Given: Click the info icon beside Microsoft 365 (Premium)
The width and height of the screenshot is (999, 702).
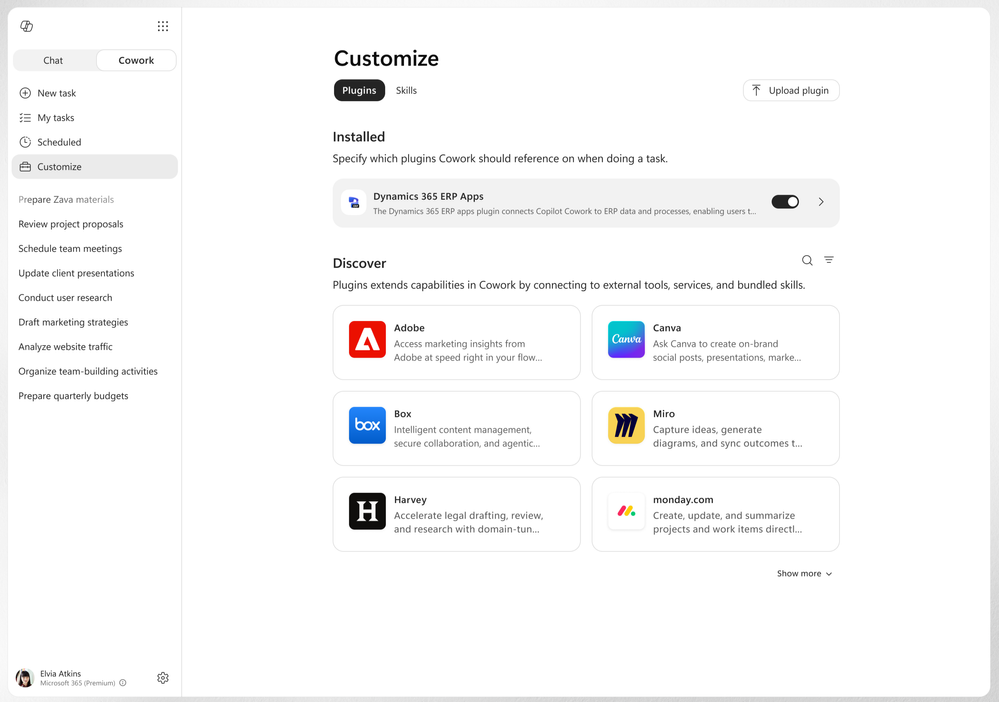Looking at the screenshot, I should pos(123,683).
